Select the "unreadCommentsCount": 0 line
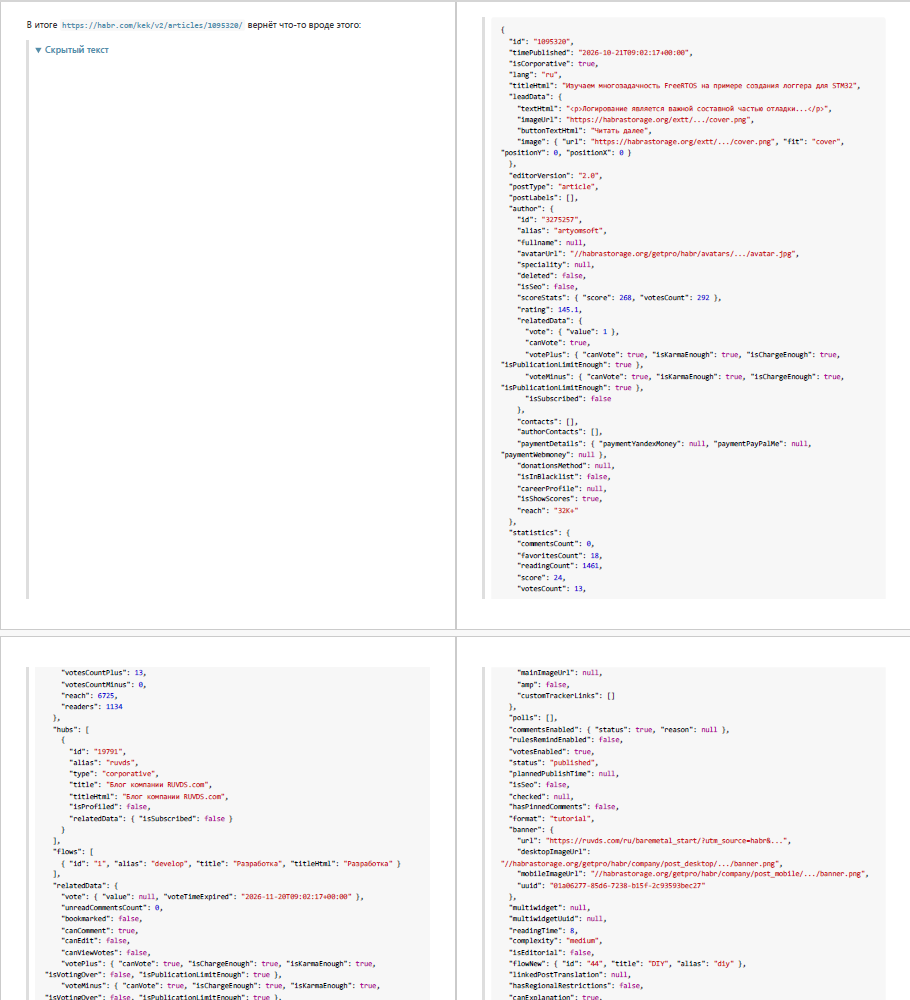910x1000 pixels. 112,908
